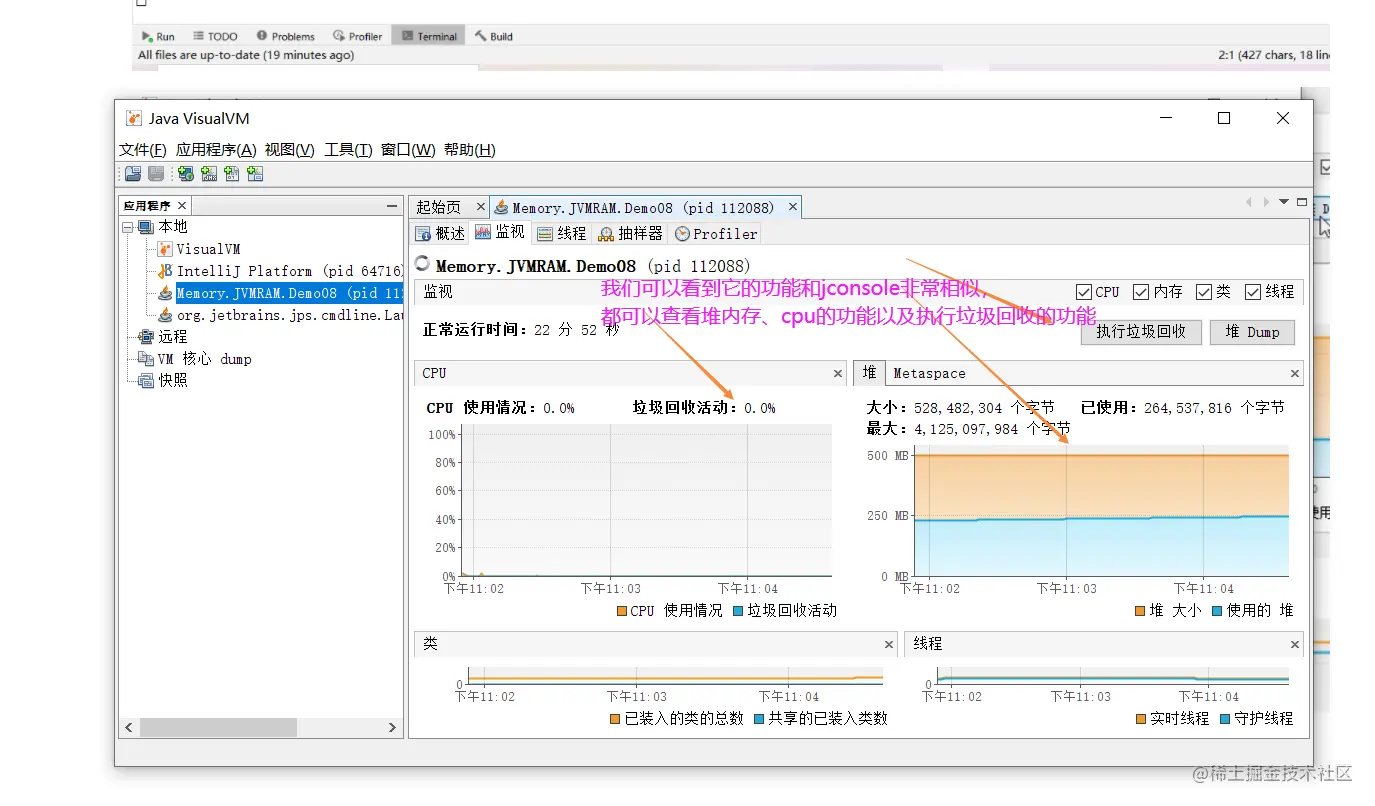The height and width of the screenshot is (806, 1375).
Task: Click the Java VisualVM title bar icon
Action: [x=134, y=118]
